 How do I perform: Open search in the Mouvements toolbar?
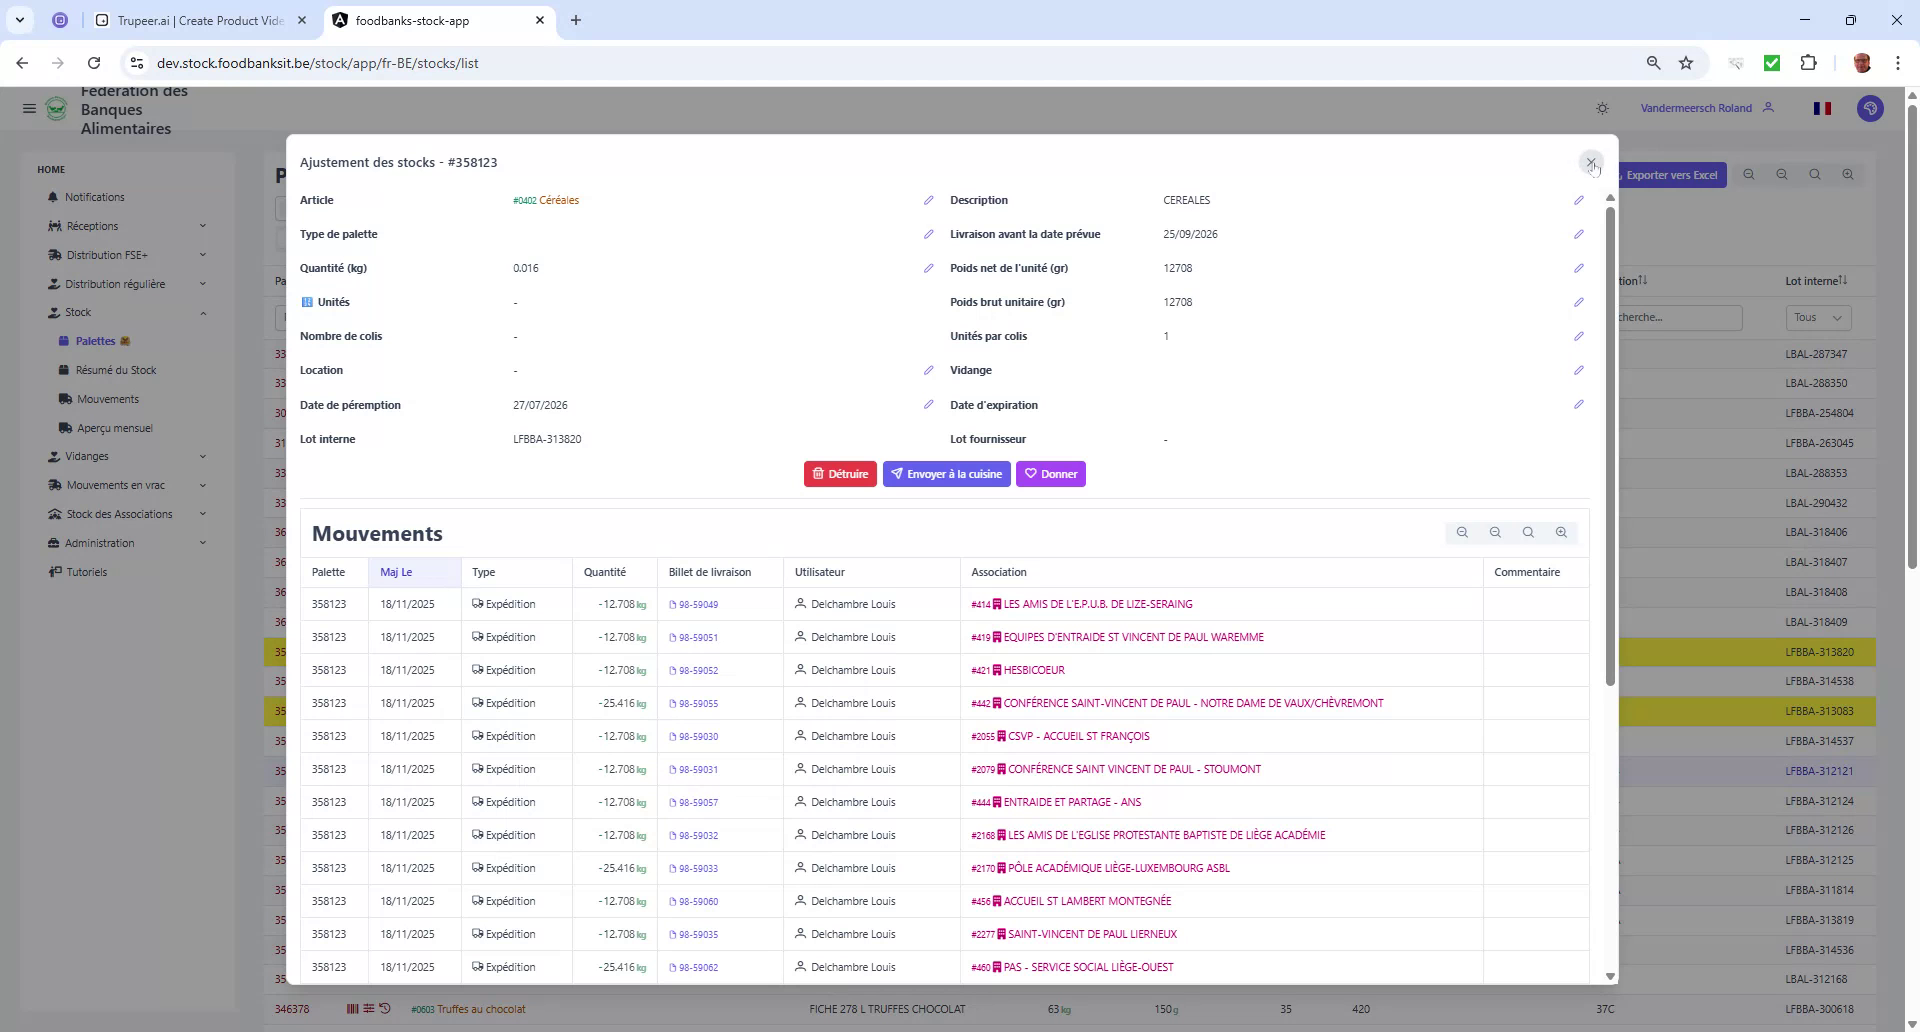pos(1527,532)
